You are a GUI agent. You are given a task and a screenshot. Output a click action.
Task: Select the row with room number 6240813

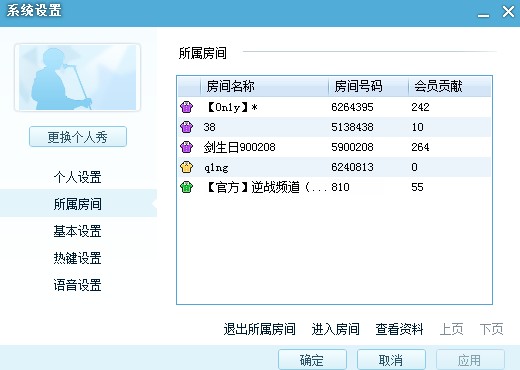coord(334,167)
